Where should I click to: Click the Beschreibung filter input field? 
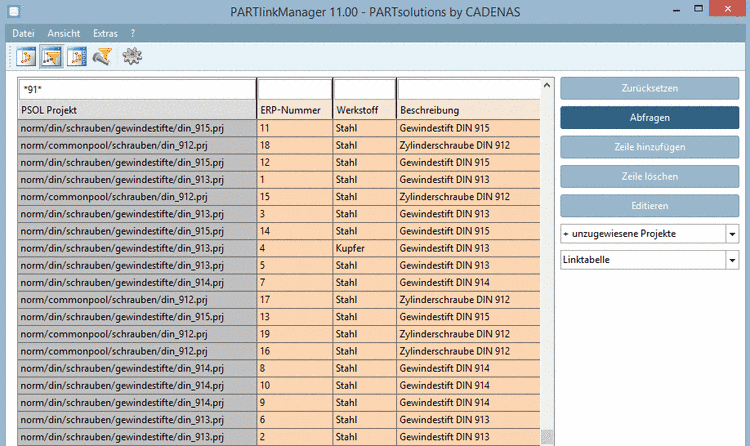point(469,89)
